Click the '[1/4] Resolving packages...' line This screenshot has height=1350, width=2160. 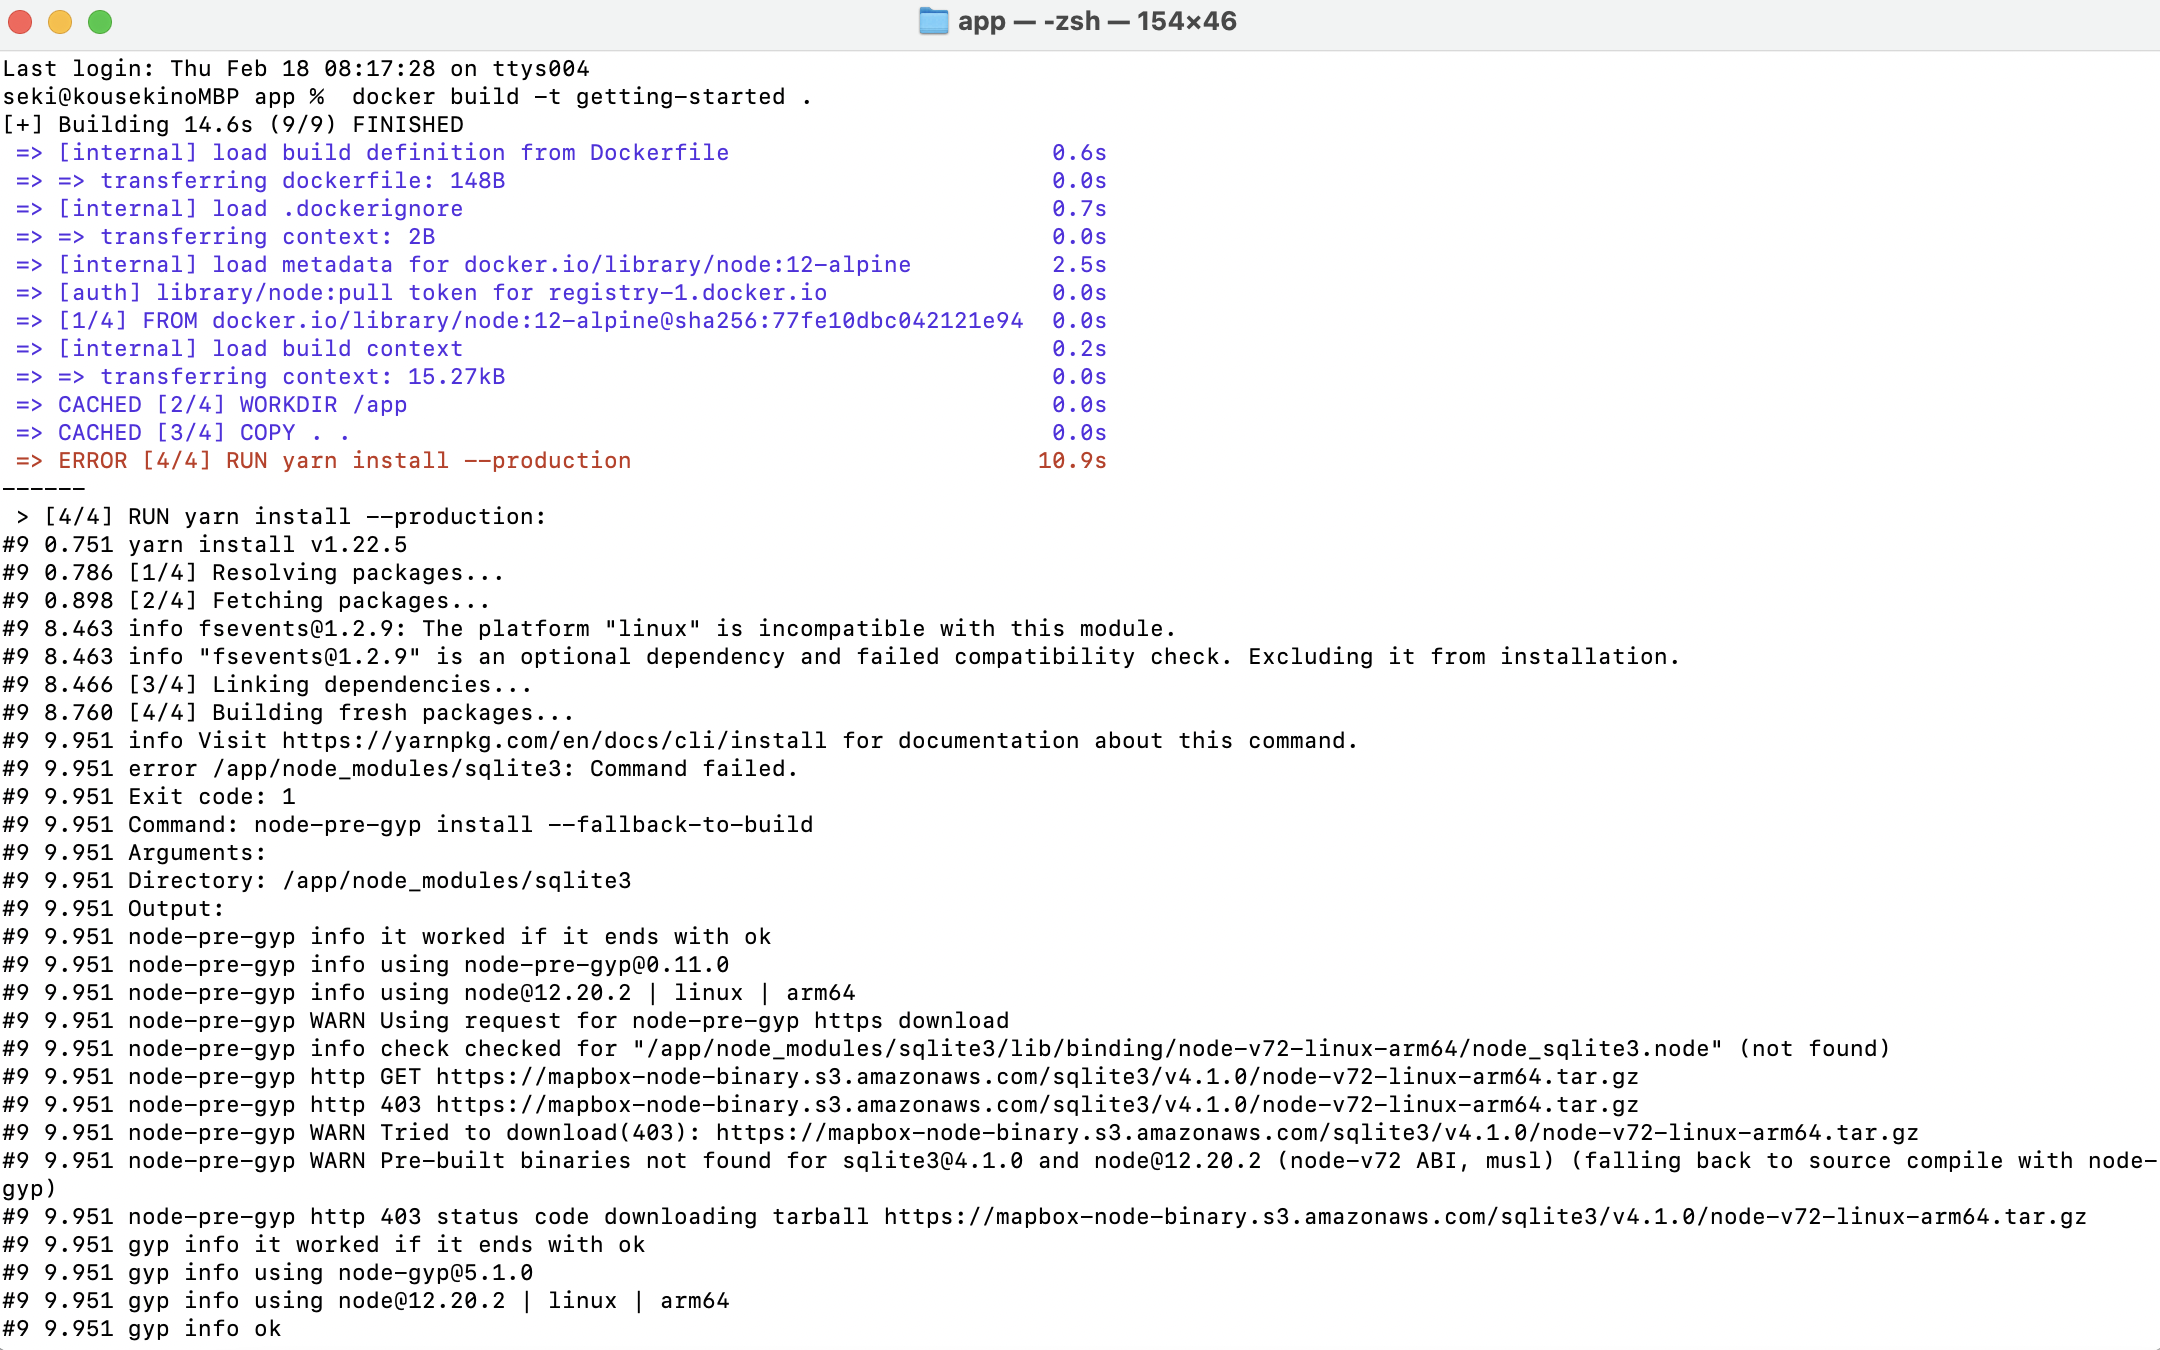pos(253,573)
